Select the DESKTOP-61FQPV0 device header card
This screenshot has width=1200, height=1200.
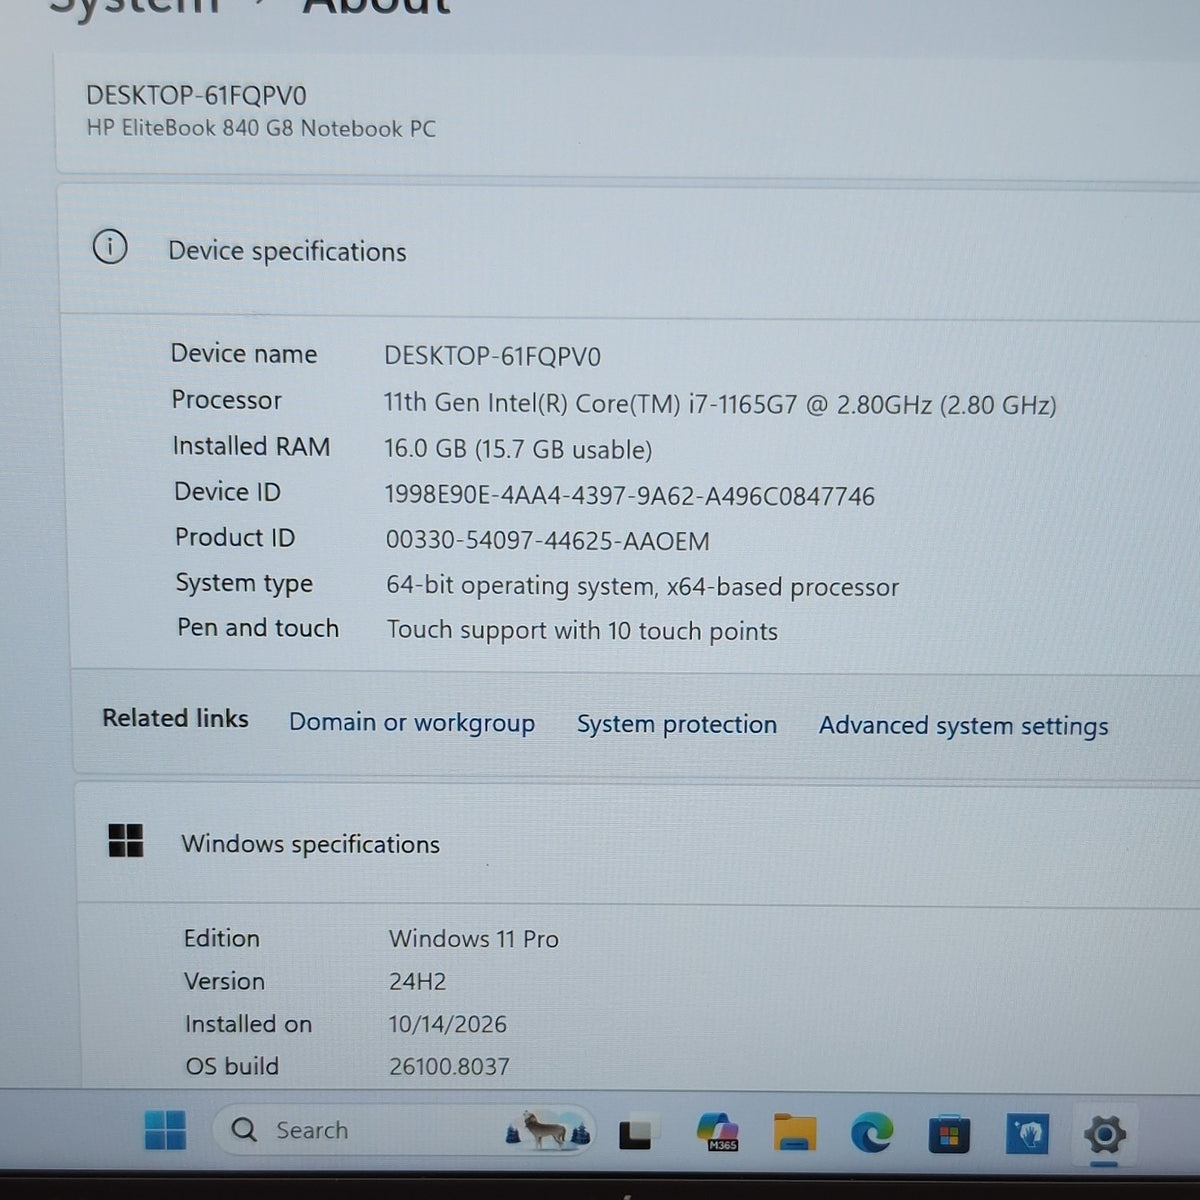coord(628,113)
